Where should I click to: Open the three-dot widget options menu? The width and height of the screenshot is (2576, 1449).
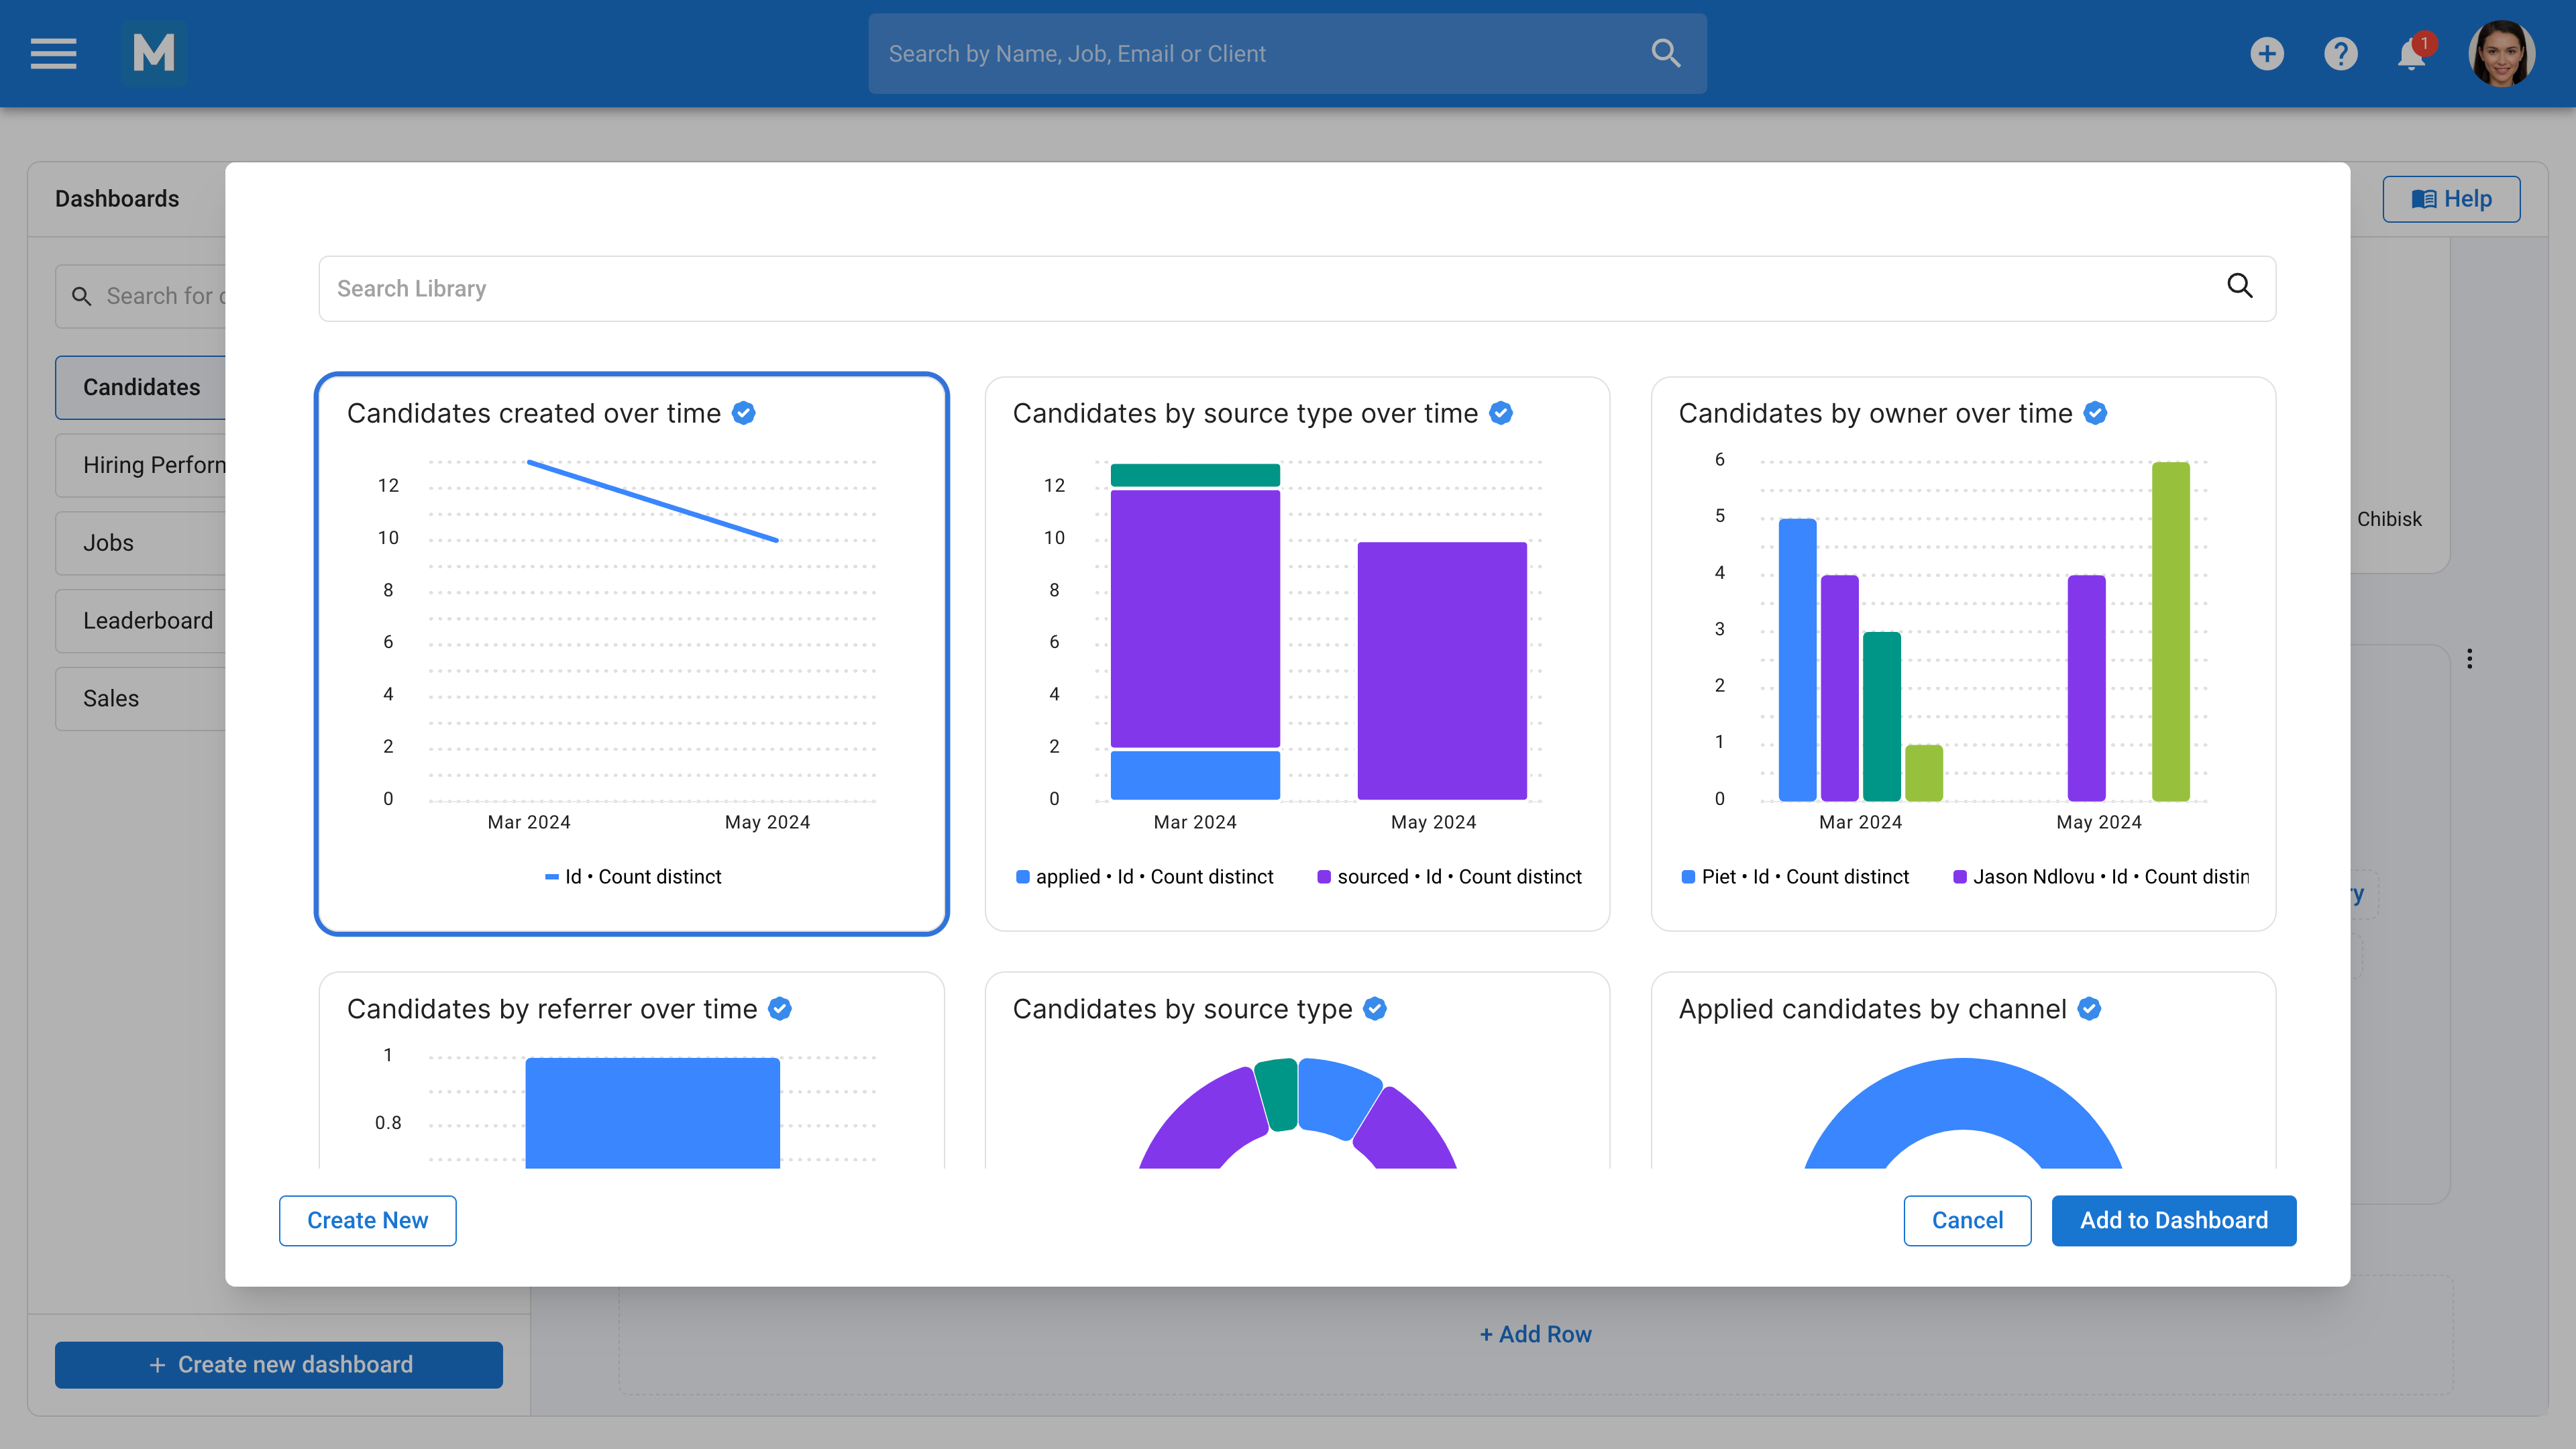point(2469,658)
